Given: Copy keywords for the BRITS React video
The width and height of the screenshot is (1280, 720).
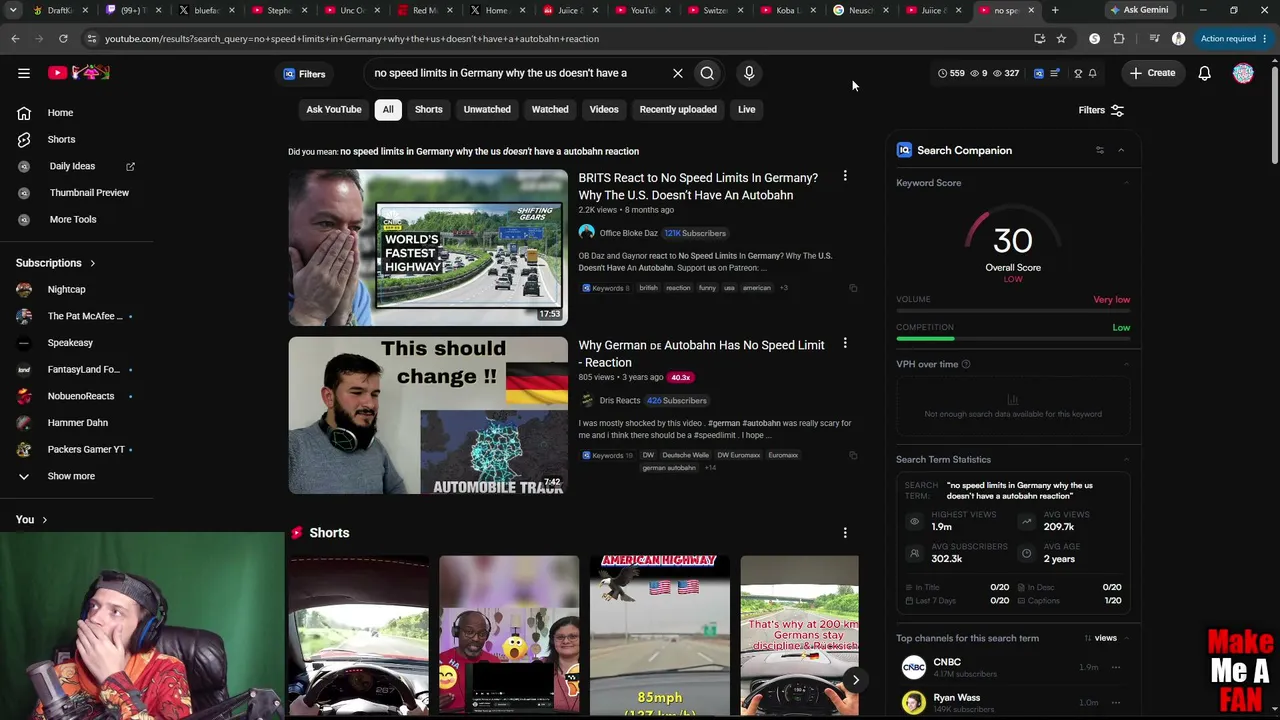Looking at the screenshot, I should [x=853, y=288].
